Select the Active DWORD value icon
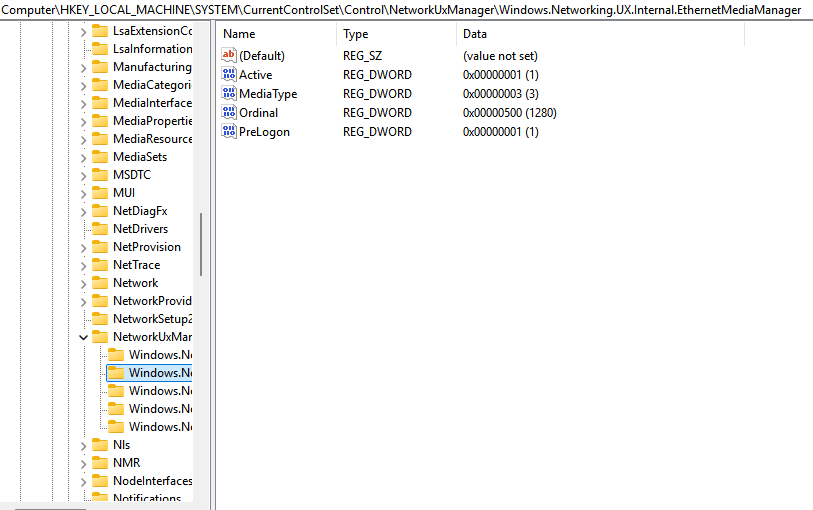This screenshot has width=813, height=510. pos(229,74)
